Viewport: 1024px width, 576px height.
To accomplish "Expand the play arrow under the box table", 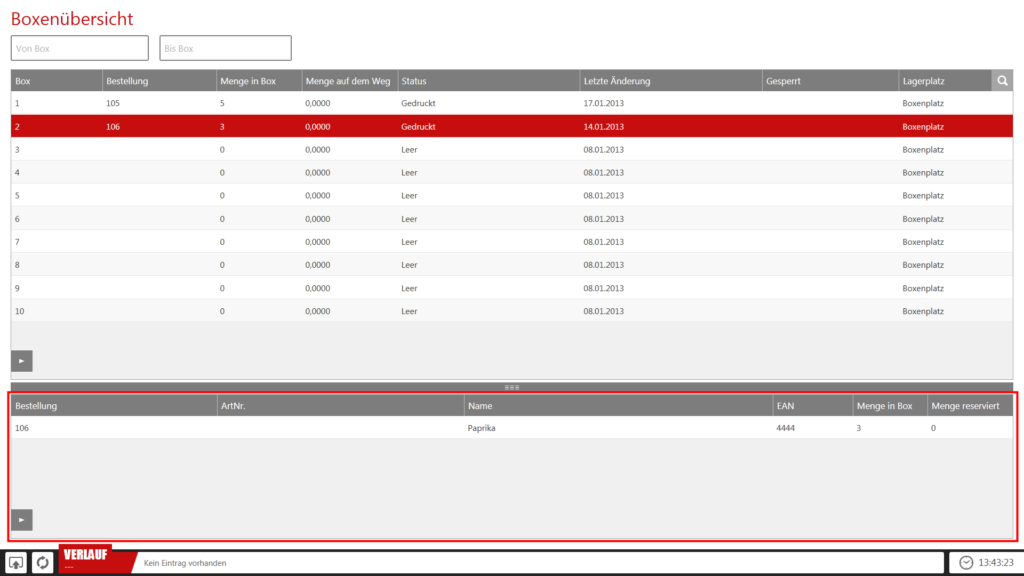I will click(x=22, y=360).
